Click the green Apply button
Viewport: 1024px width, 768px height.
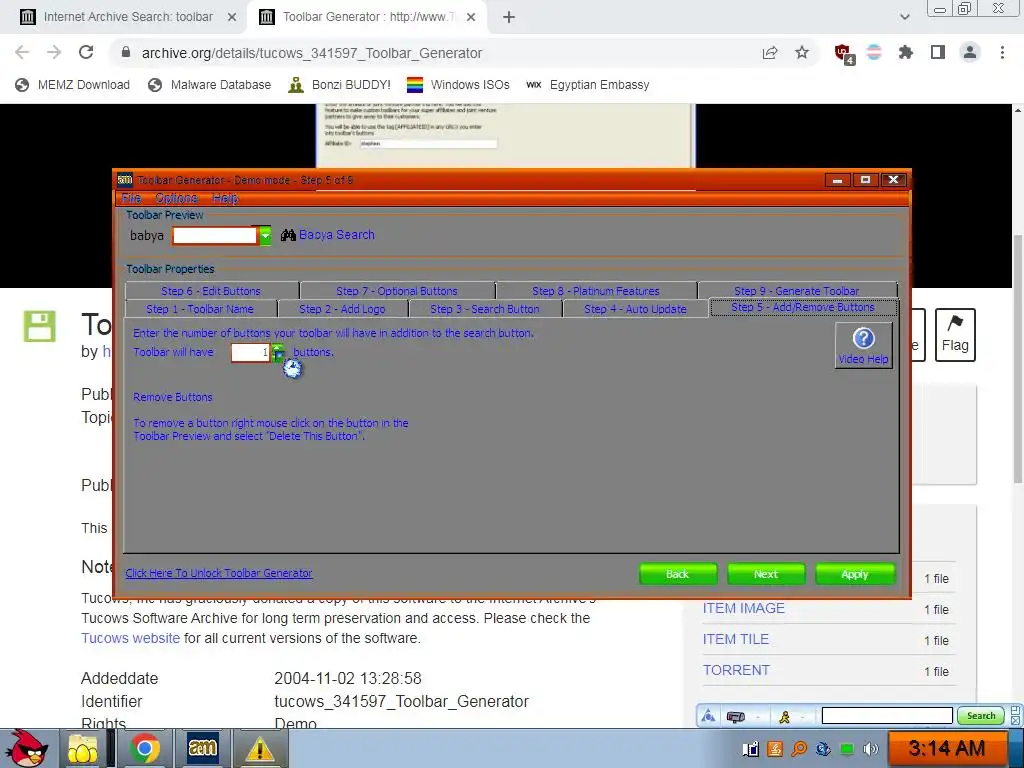[855, 574]
